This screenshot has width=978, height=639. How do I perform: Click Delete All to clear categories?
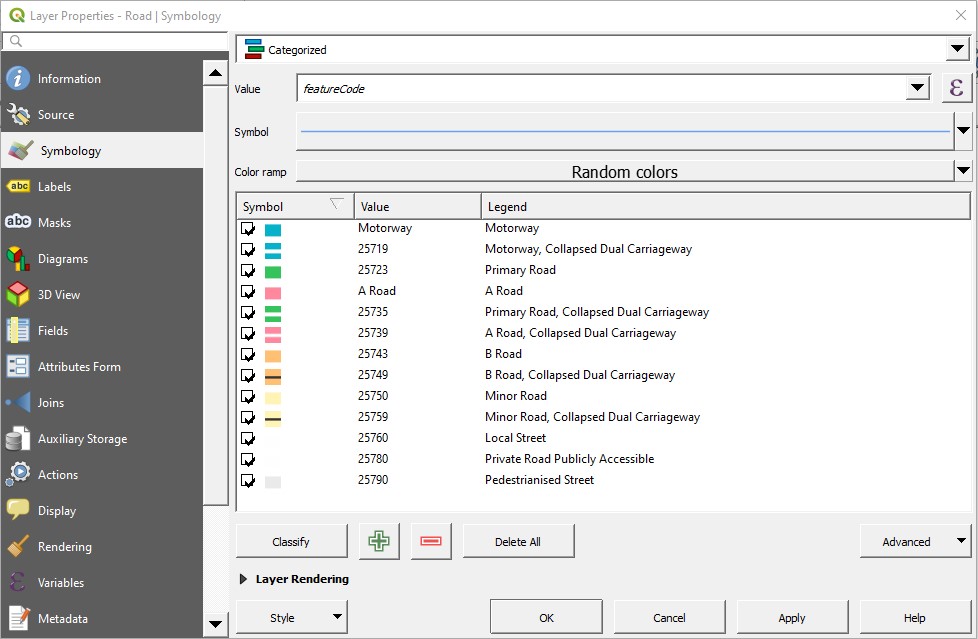click(x=518, y=540)
